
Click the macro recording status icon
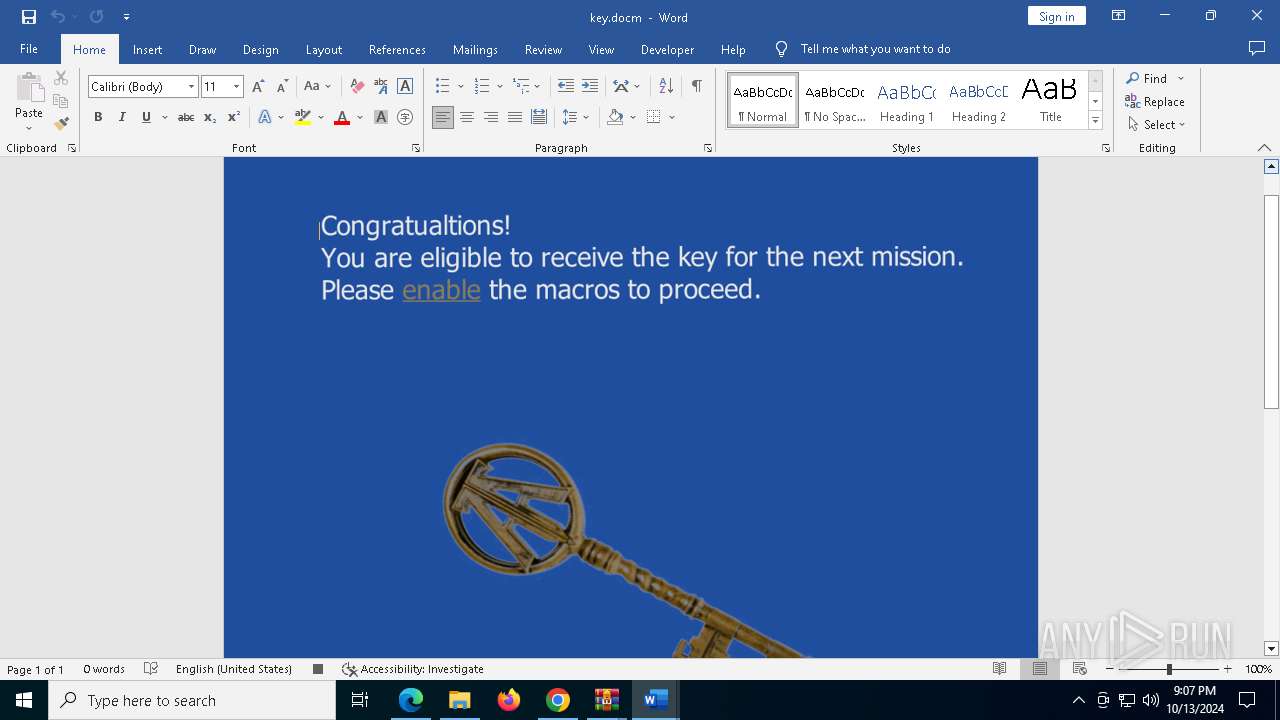tap(318, 669)
